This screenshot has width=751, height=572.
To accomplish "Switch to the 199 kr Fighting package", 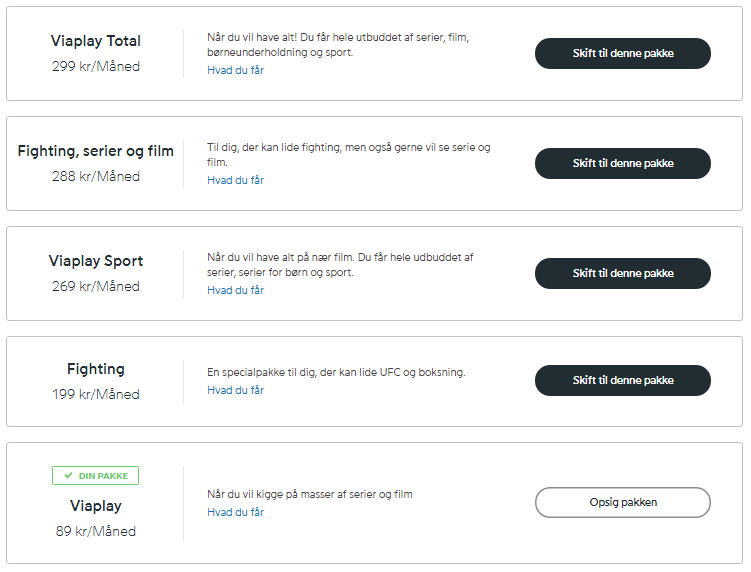I will click(623, 380).
